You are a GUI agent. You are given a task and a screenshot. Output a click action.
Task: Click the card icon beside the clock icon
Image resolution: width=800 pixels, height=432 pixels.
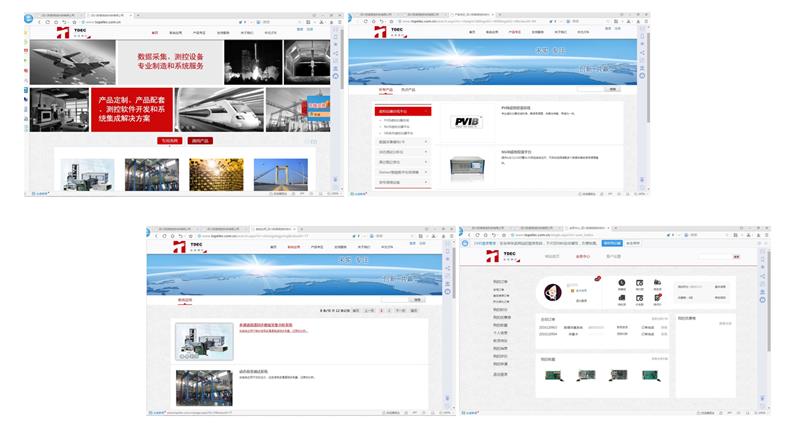[x=639, y=283]
